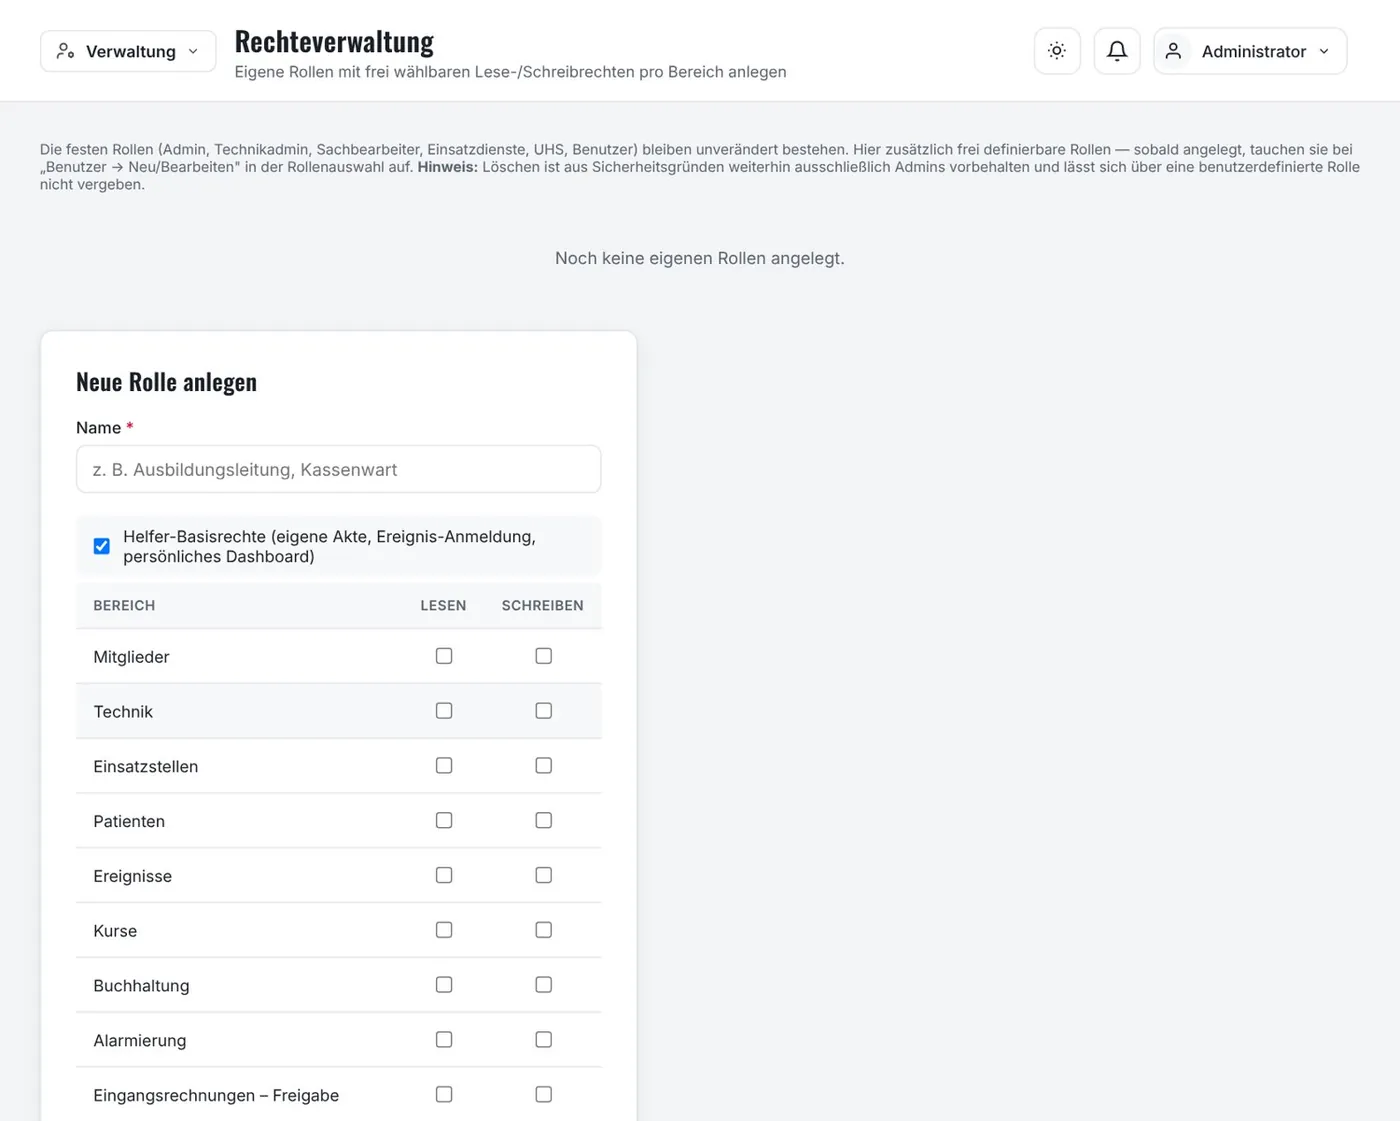Click the BEREICH column header
The height and width of the screenshot is (1121, 1400).
point(124,606)
